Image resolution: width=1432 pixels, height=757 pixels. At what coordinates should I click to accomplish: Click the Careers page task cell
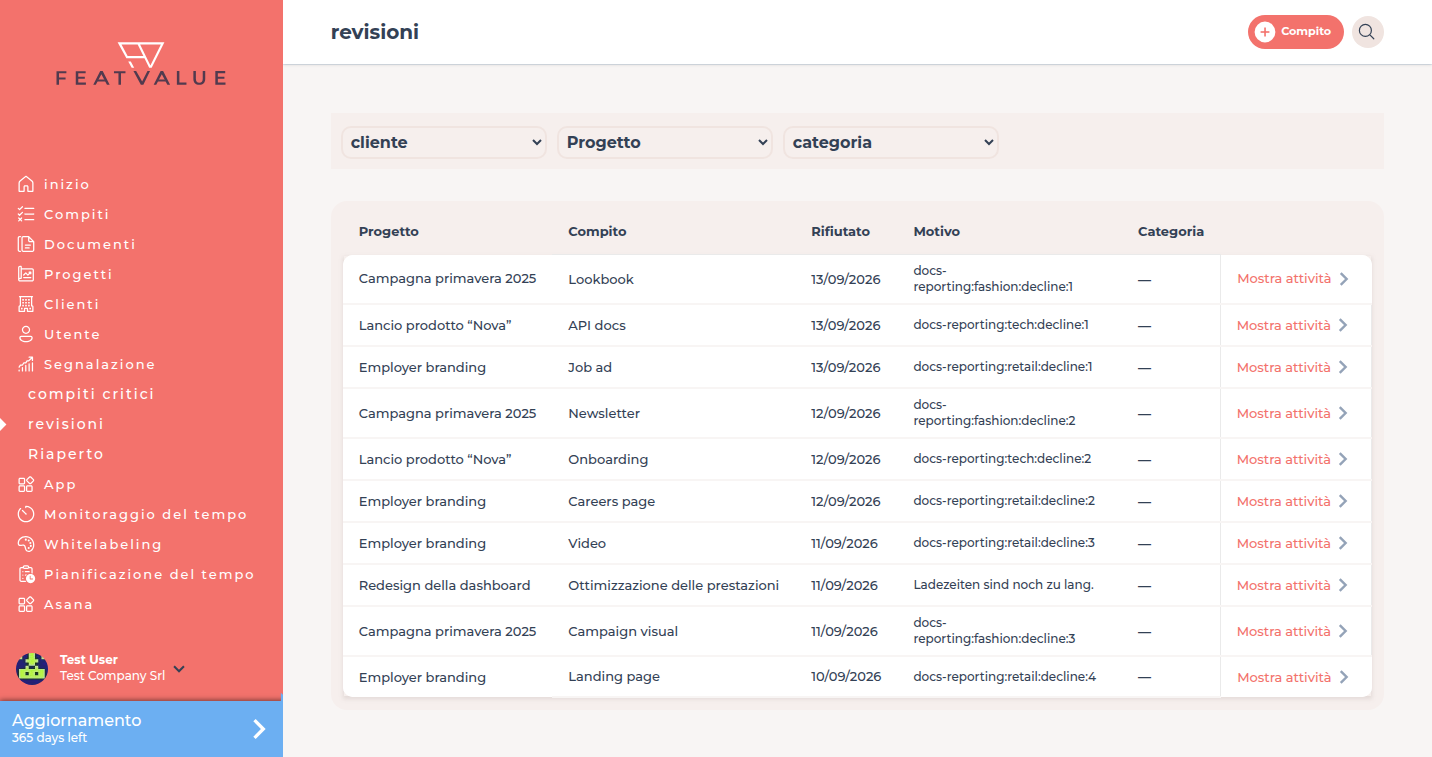coord(612,501)
